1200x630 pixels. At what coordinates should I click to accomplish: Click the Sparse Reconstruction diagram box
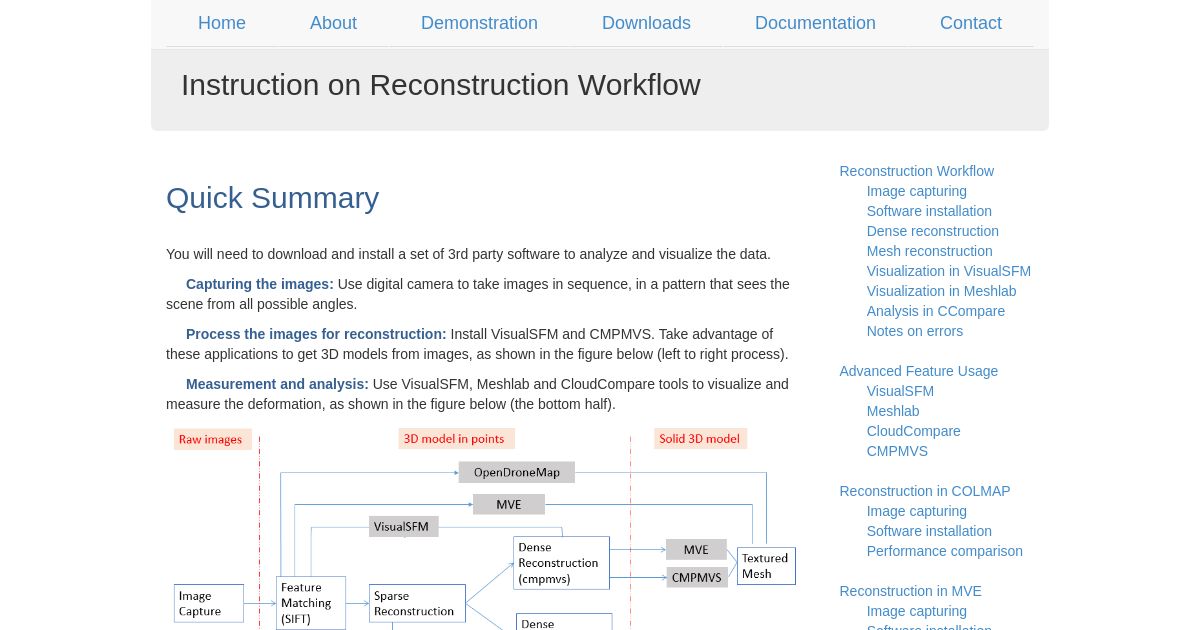click(417, 603)
